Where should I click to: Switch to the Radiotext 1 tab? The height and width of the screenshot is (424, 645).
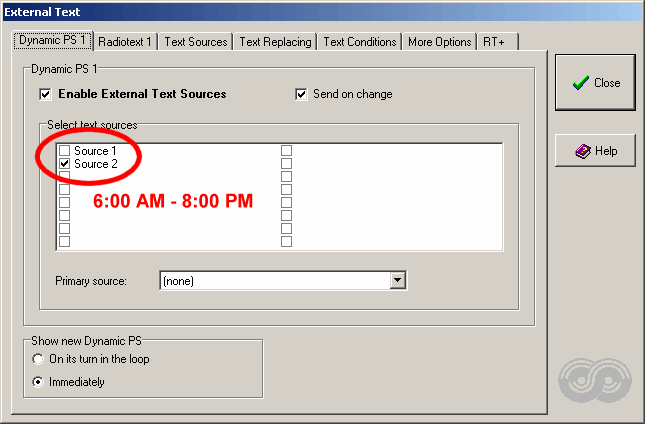125,42
